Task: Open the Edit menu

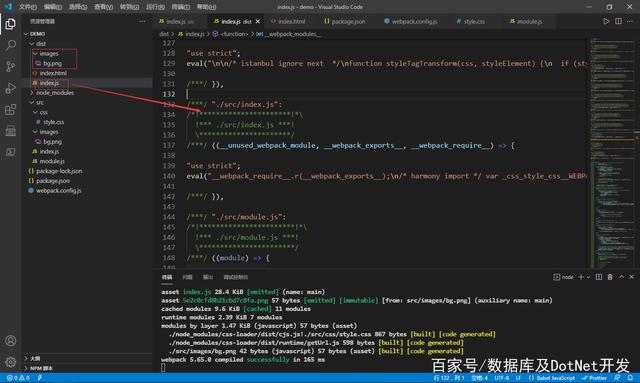Action: tap(53, 7)
